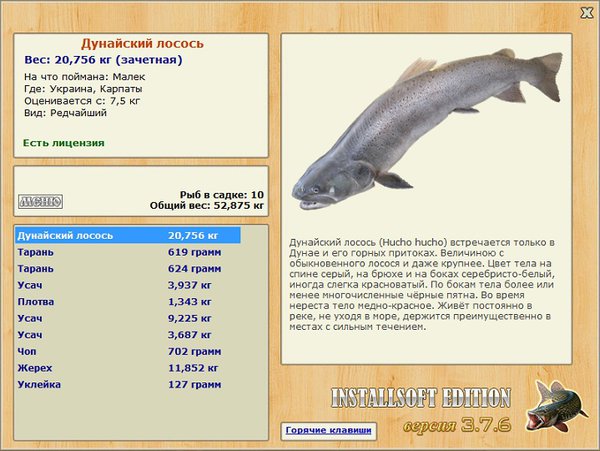The height and width of the screenshot is (451, 600).
Task: Pick the Жерех 11,852 кг entry
Action: (128, 368)
